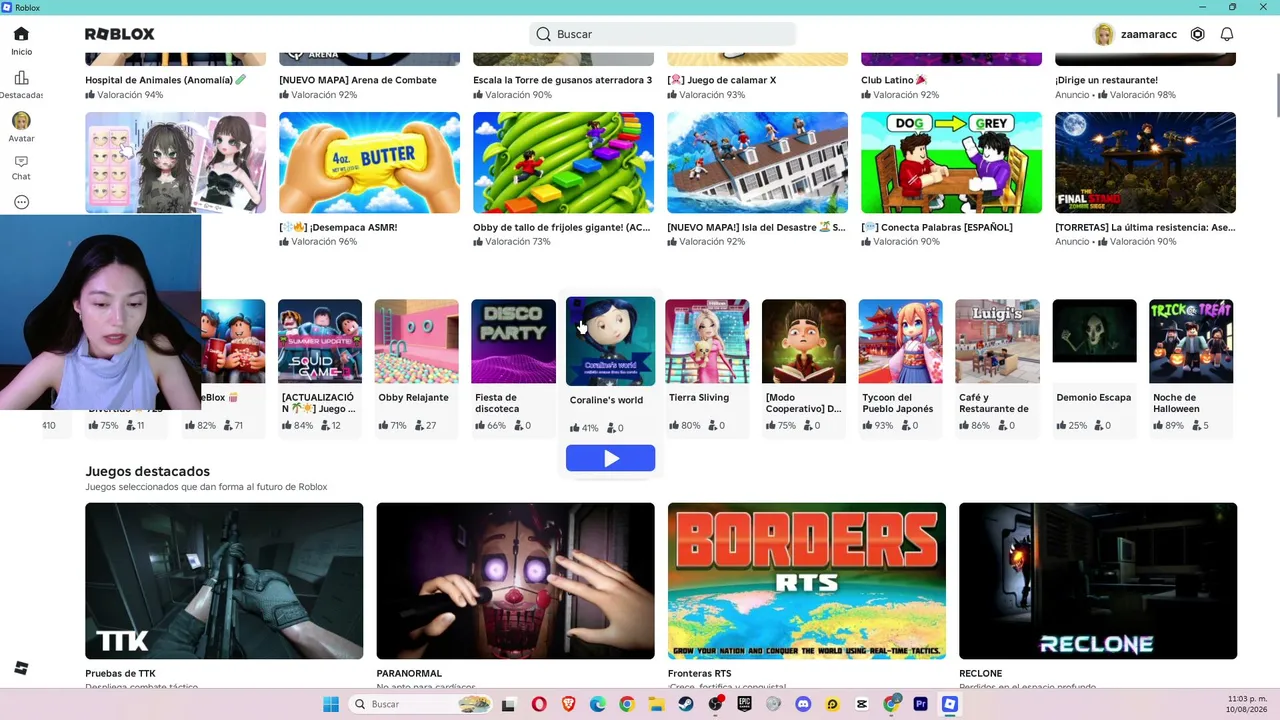Click the Coraline's world title text
1280x720 pixels.
pos(606,400)
